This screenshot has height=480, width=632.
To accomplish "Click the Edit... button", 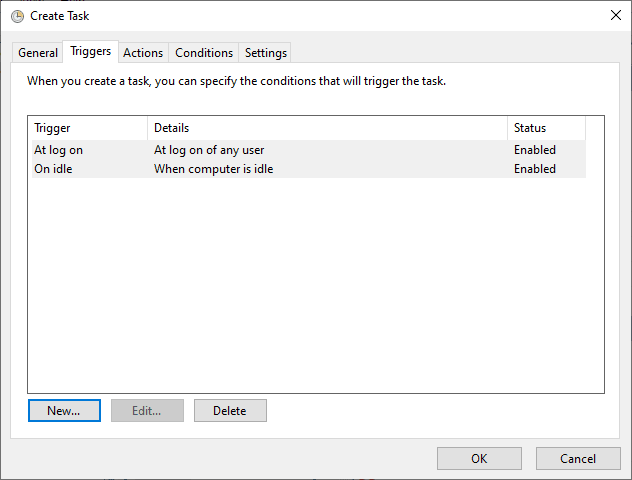I will coord(147,410).
